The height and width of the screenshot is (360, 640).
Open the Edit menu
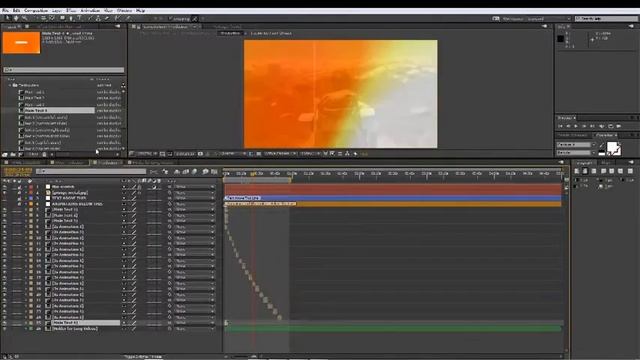pos(16,11)
